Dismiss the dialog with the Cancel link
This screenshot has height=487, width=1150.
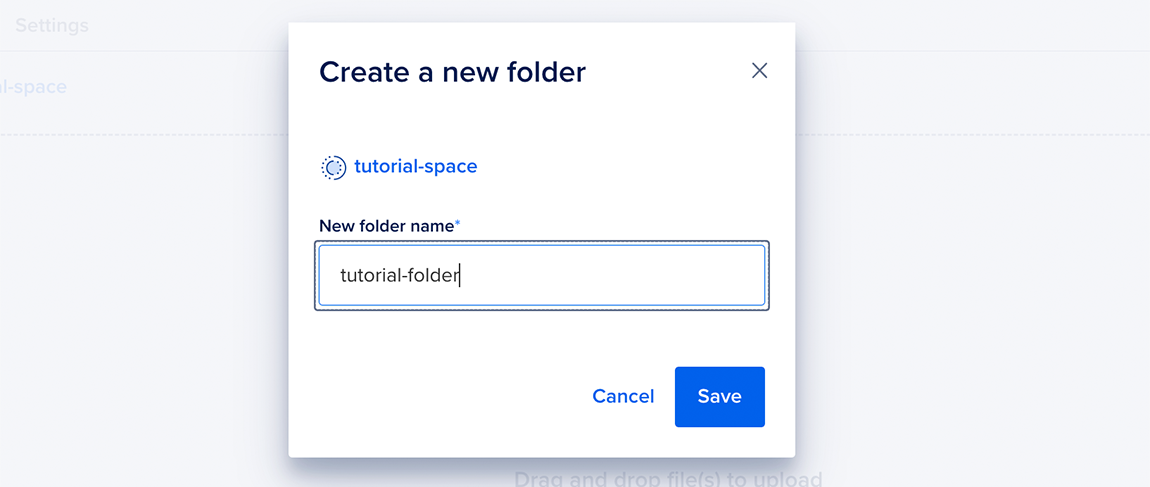pos(623,396)
